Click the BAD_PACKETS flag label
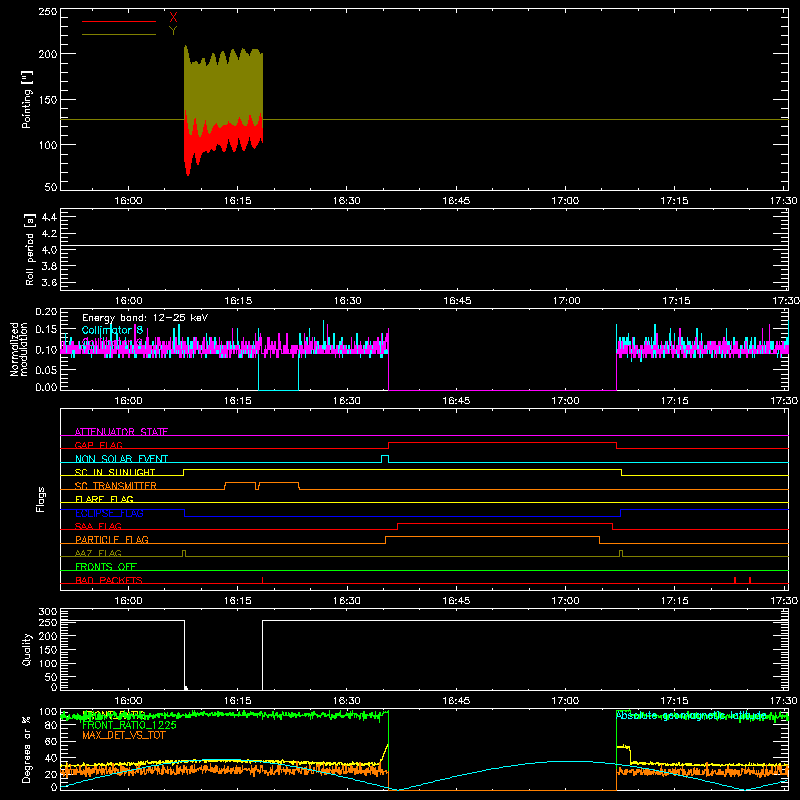Image resolution: width=800 pixels, height=800 pixels. (109, 580)
